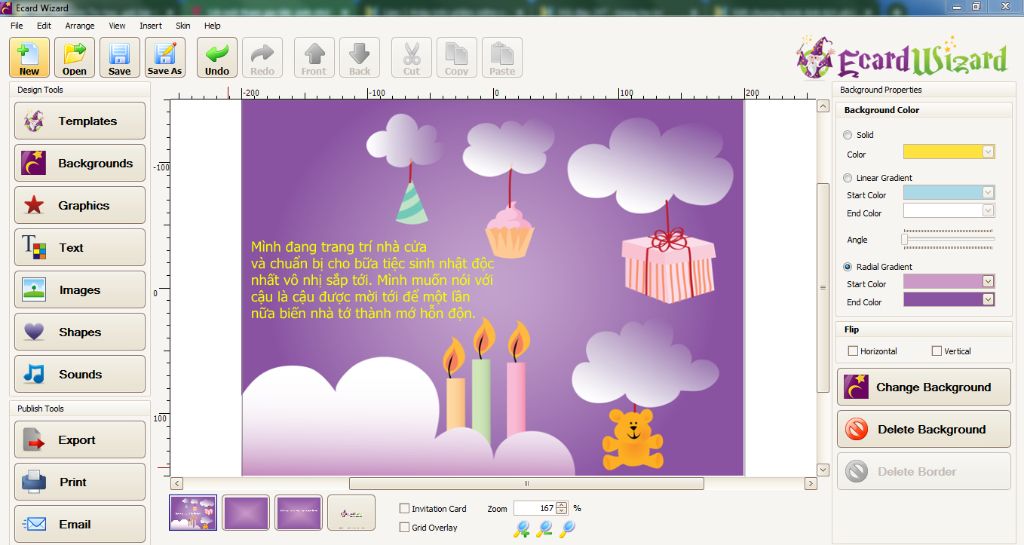Click the Zoom value stepper arrows

(561, 508)
